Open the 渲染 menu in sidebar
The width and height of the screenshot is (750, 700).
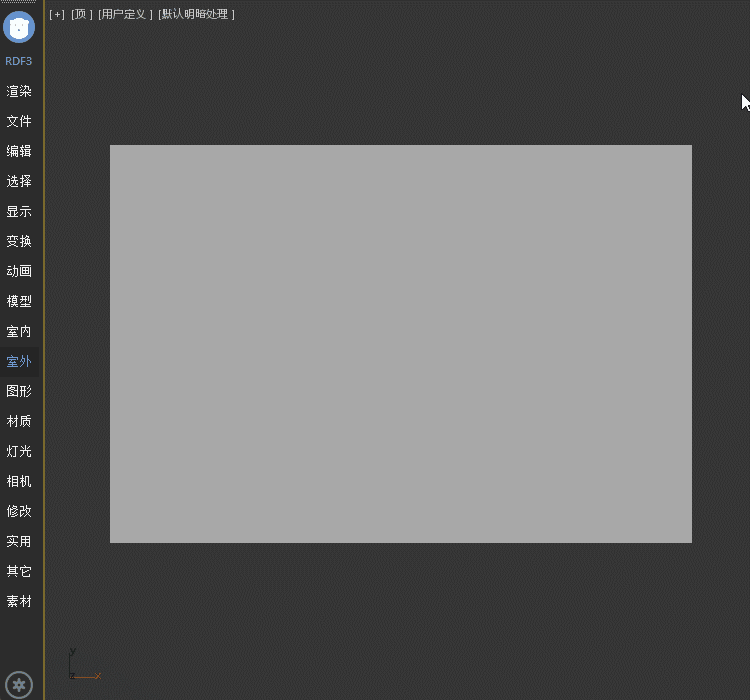(x=19, y=91)
